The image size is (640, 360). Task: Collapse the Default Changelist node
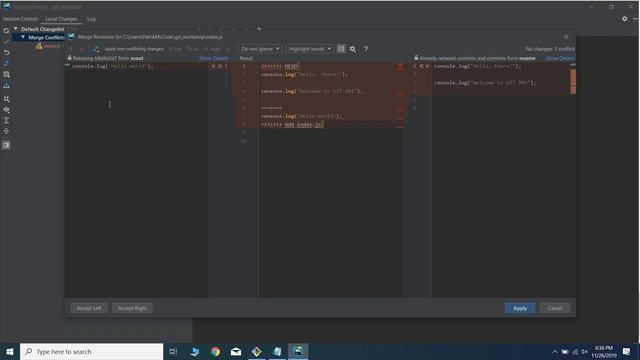16,29
